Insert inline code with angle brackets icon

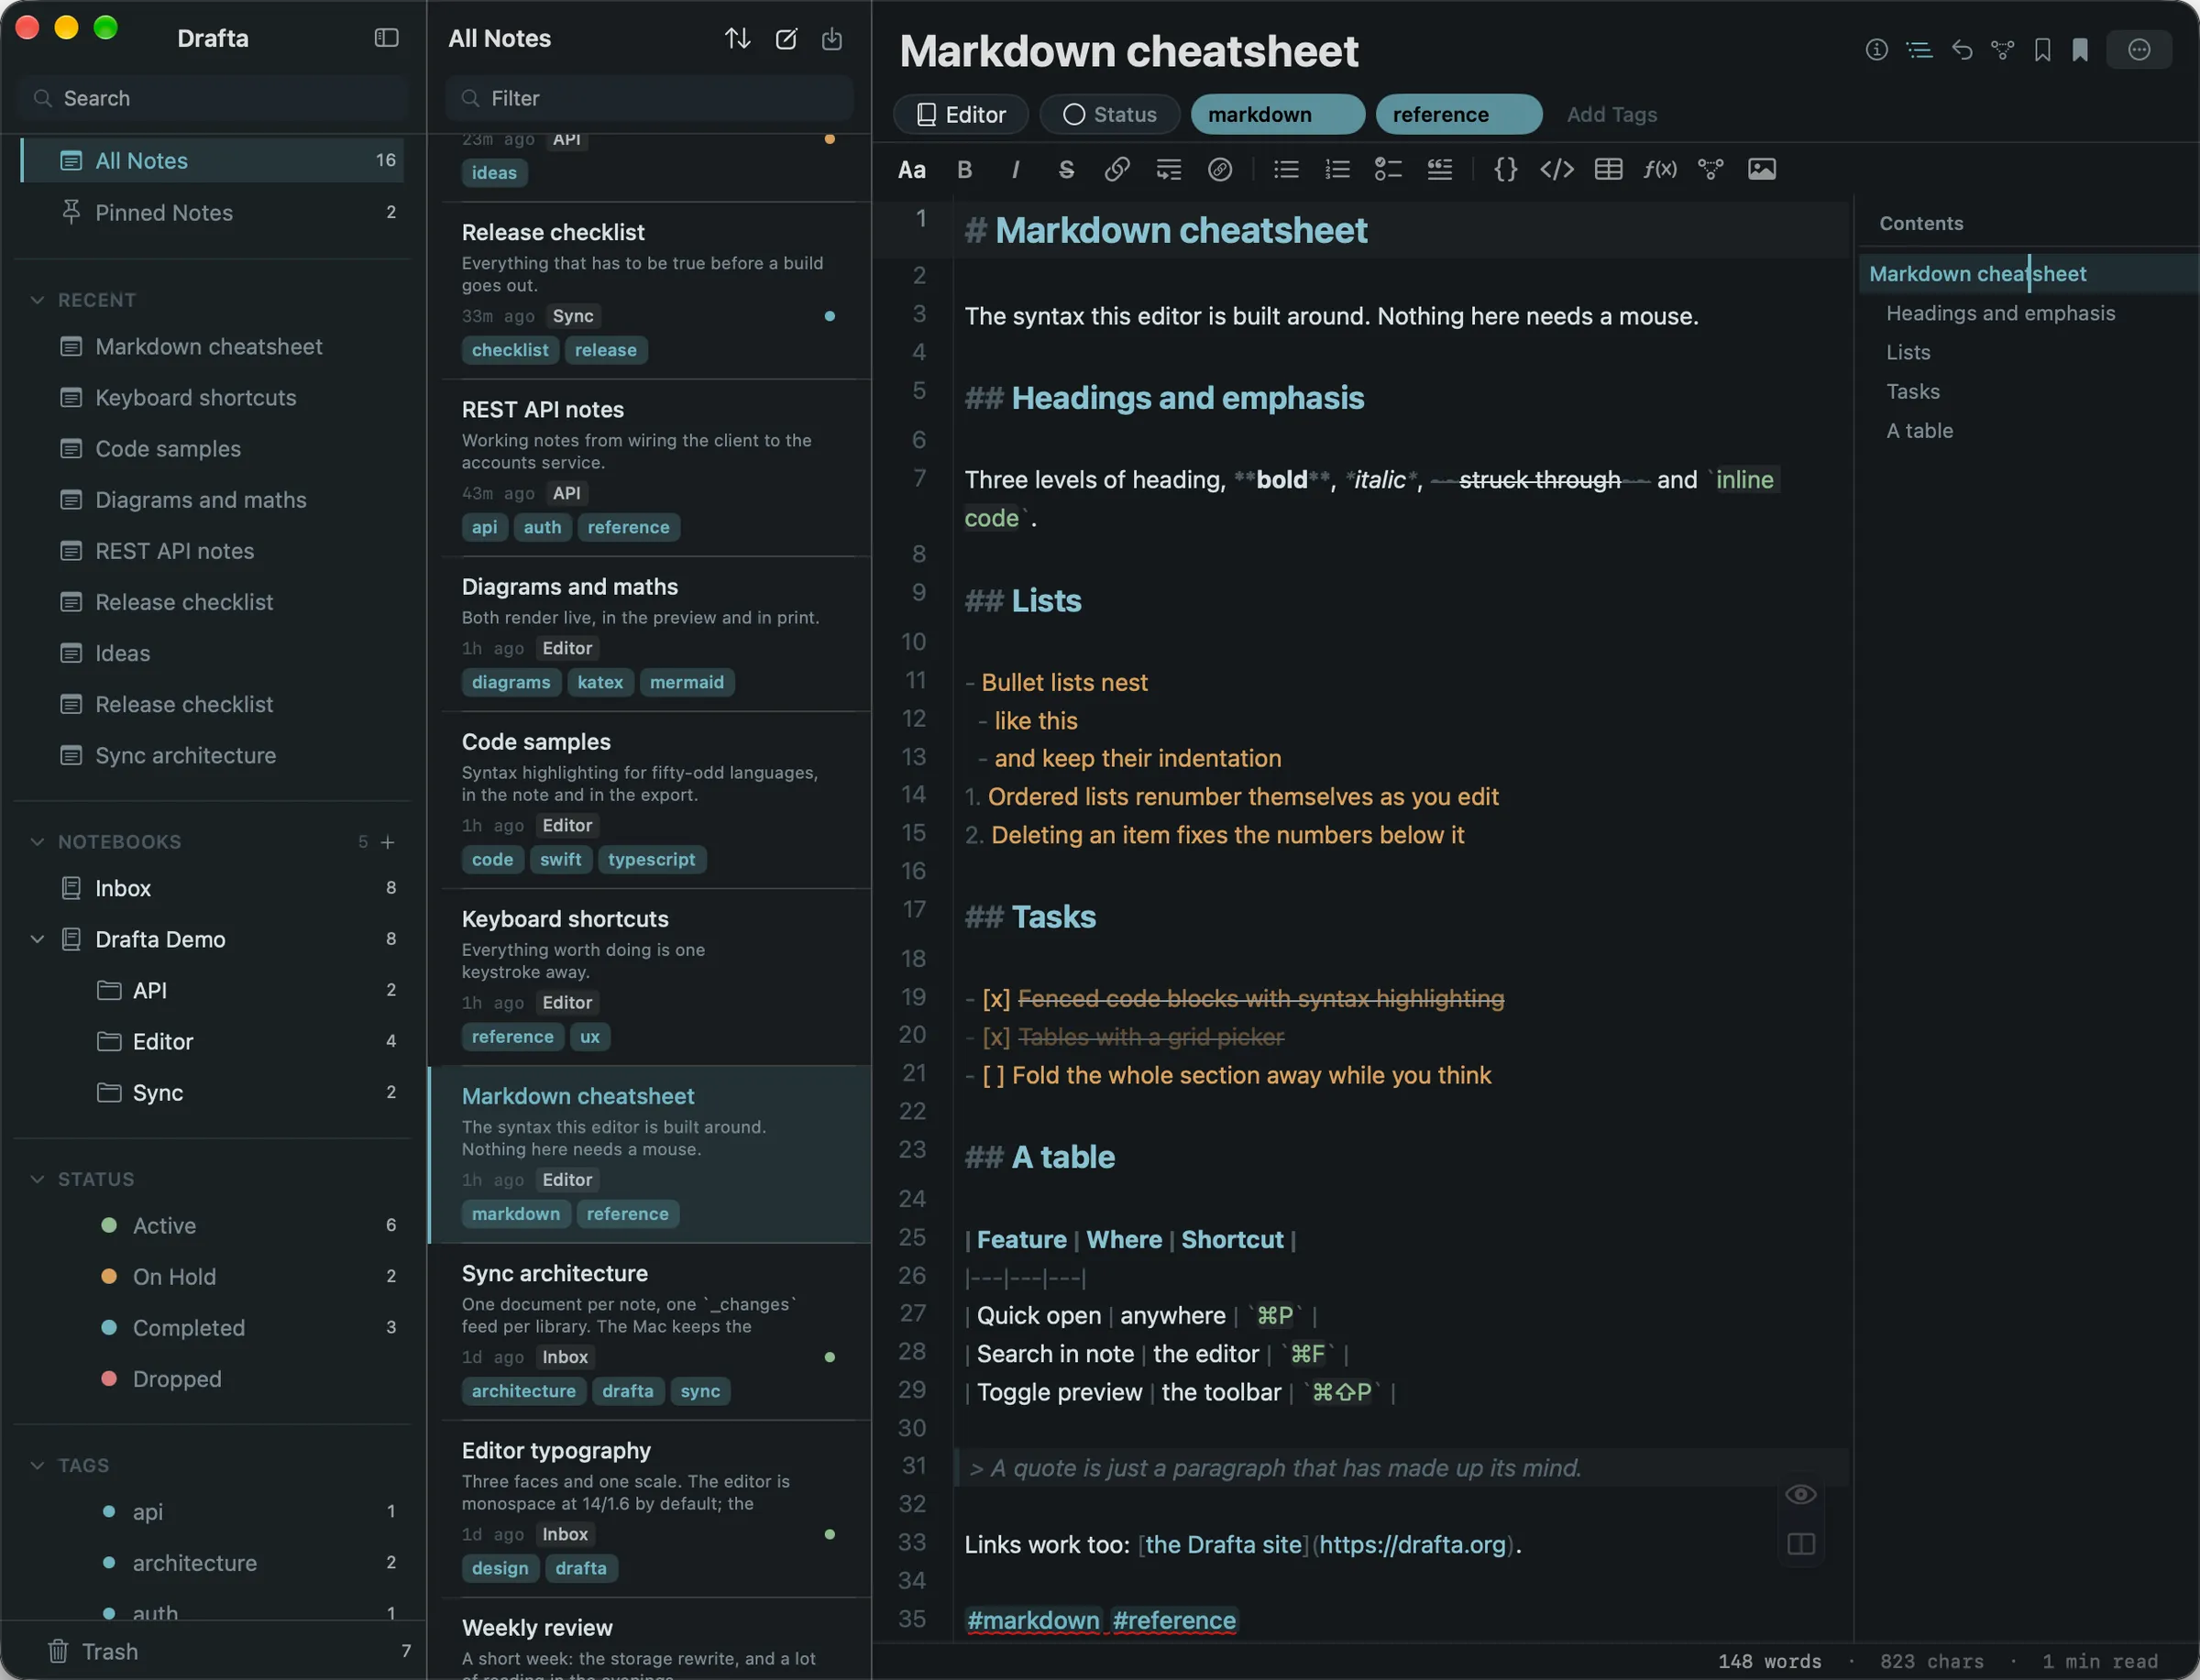pos(1557,169)
